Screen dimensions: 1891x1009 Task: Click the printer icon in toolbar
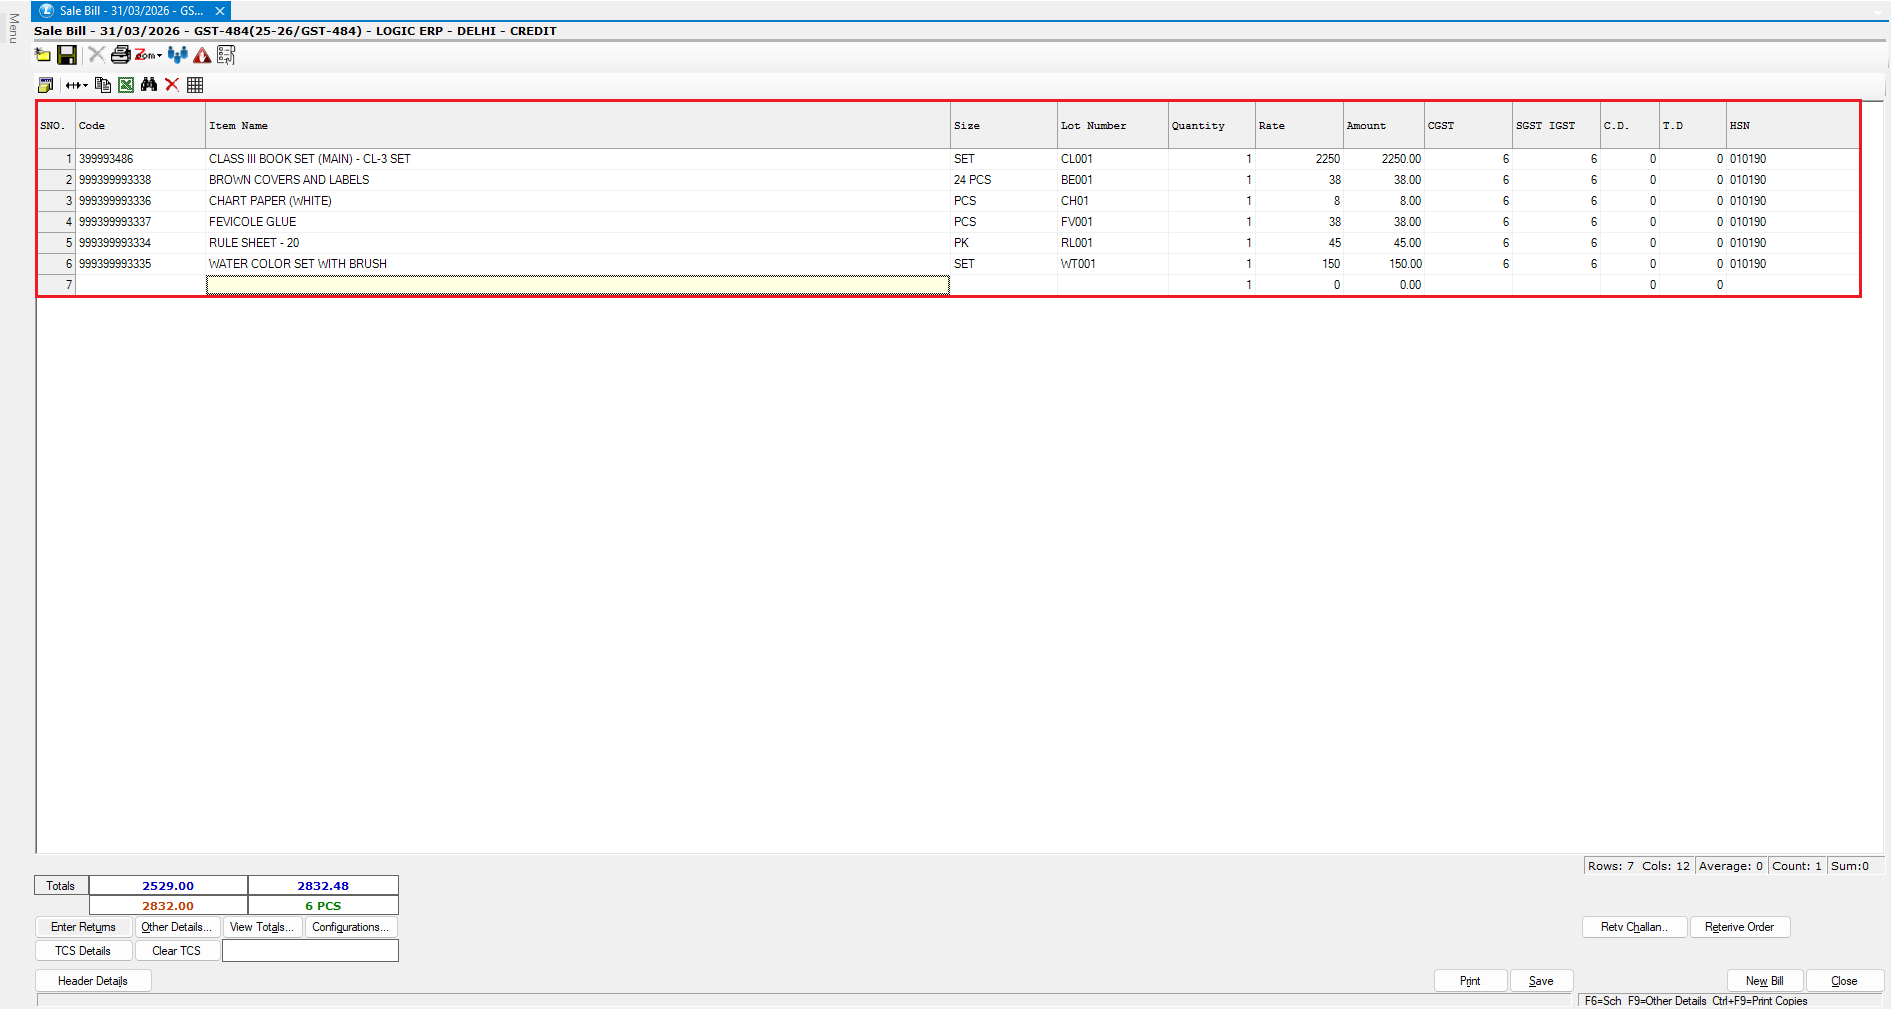(120, 55)
